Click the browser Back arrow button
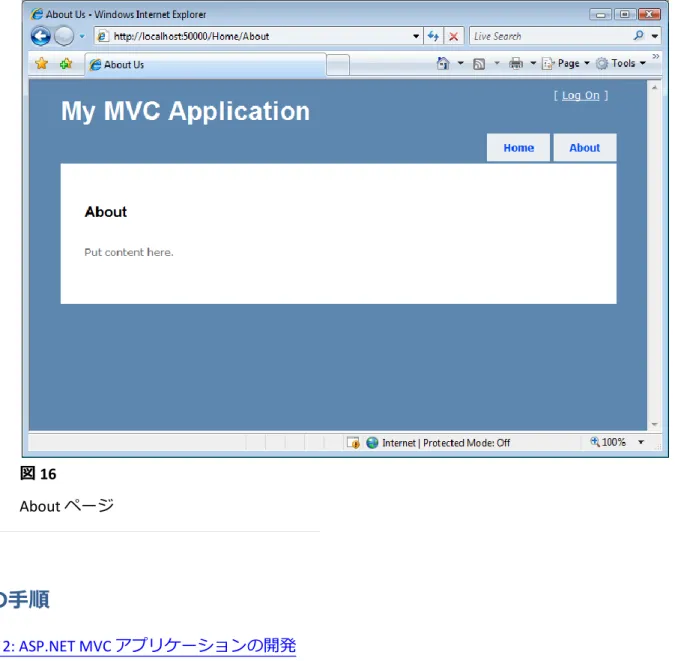The width and height of the screenshot is (675, 661). [x=40, y=36]
